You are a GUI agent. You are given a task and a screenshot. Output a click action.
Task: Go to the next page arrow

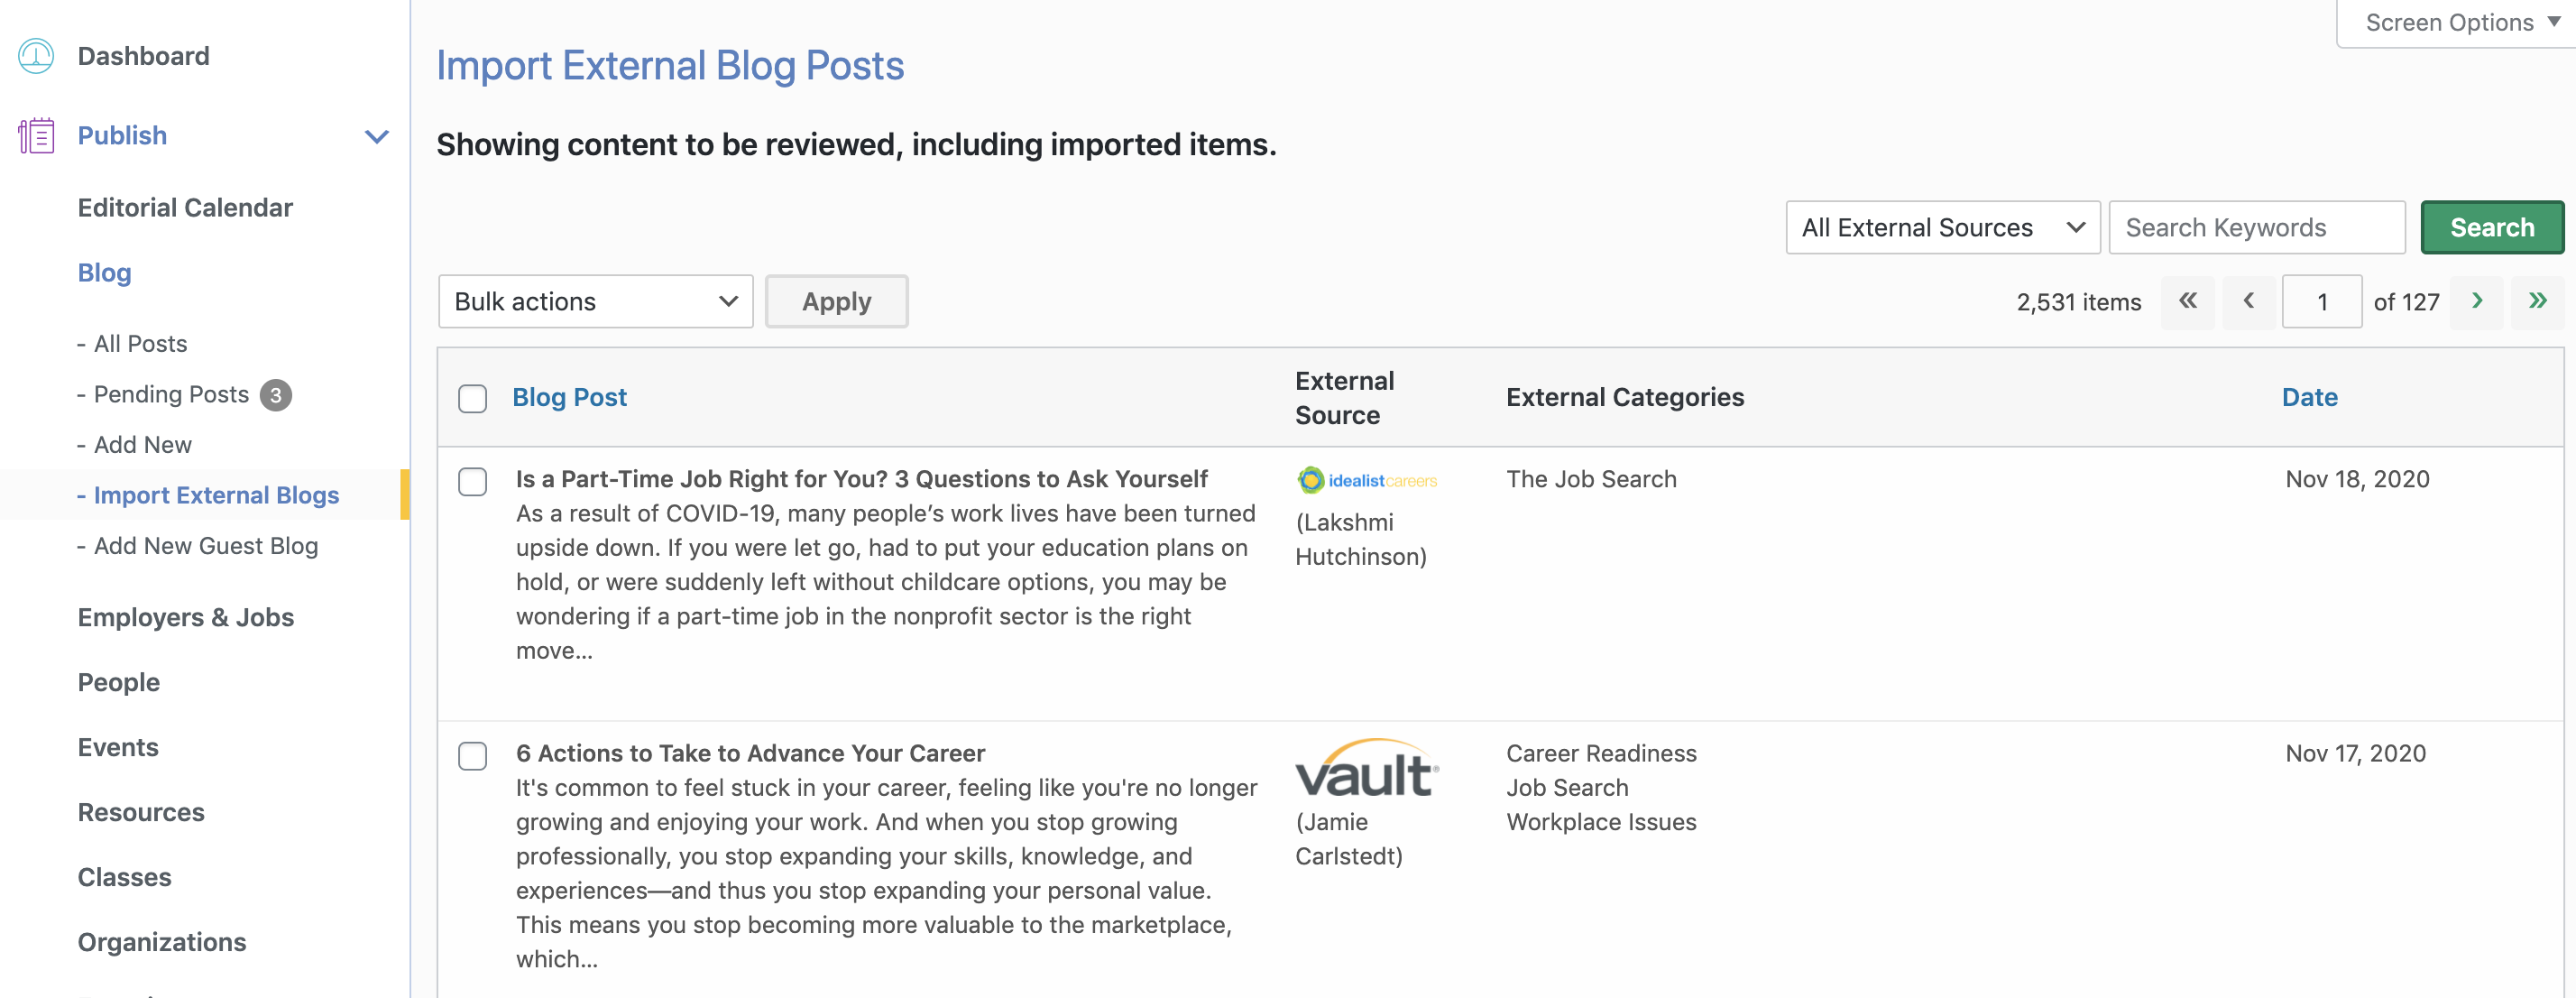coord(2476,301)
